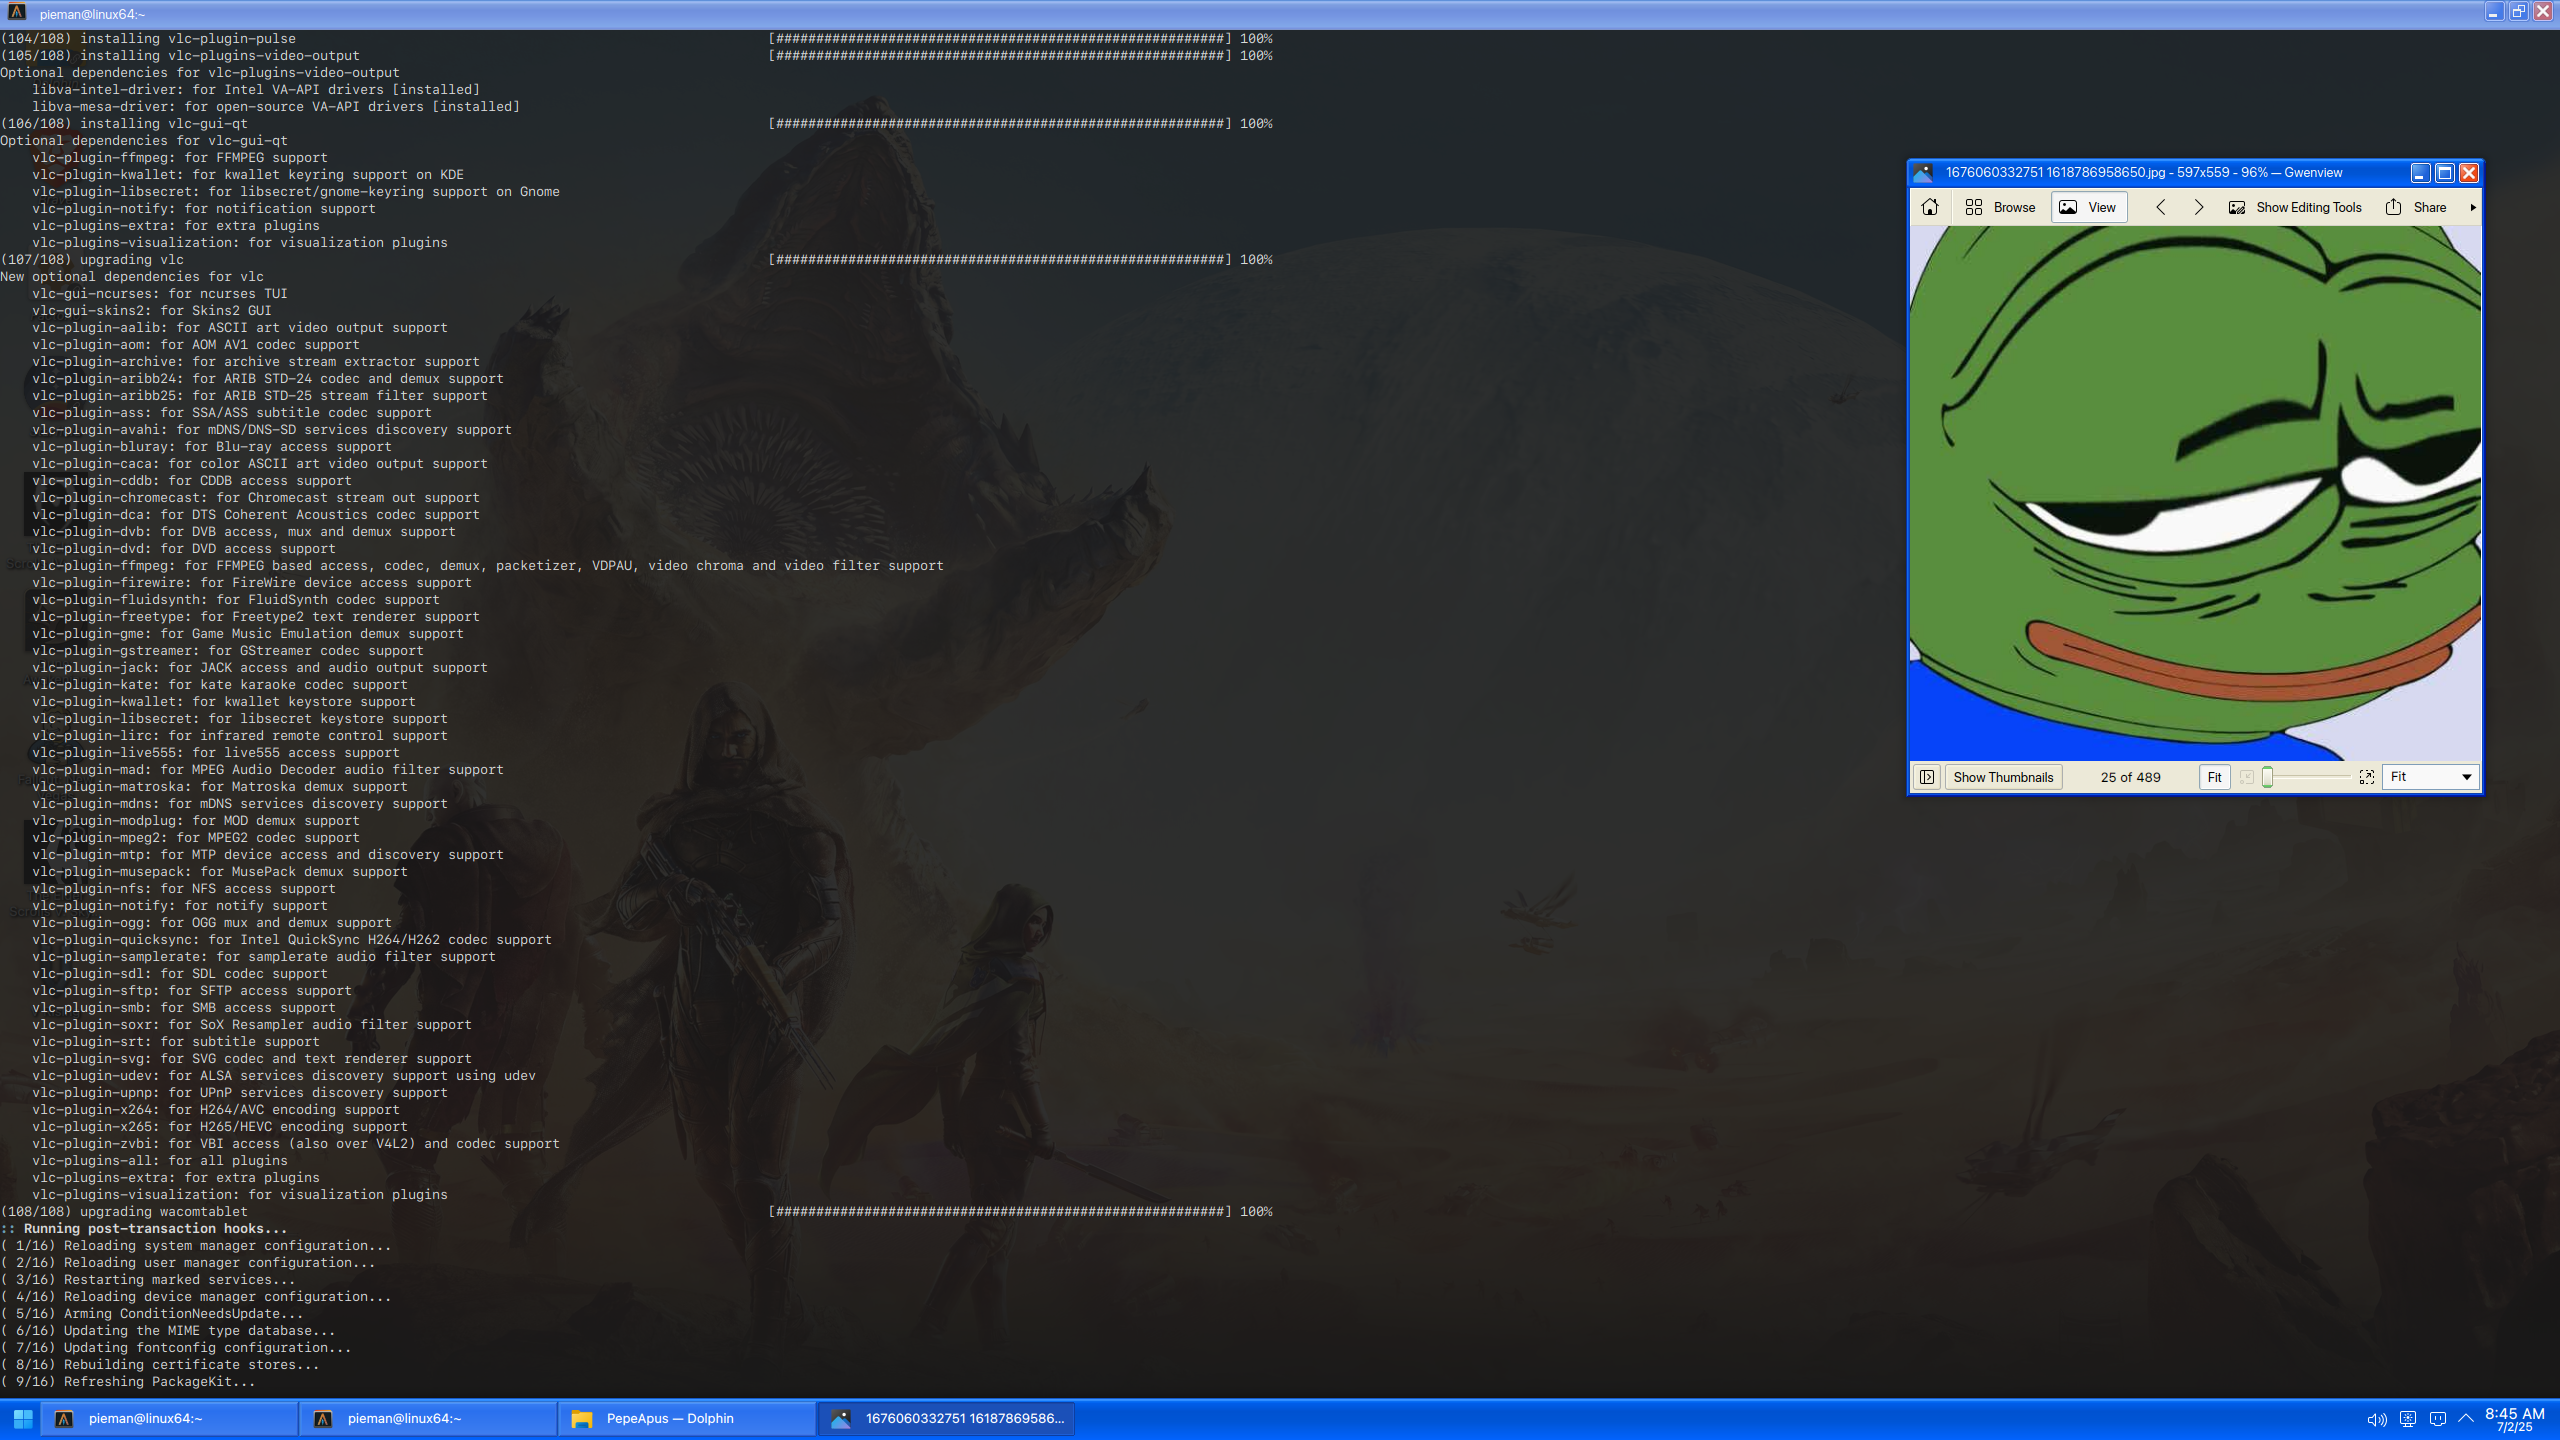This screenshot has width=2560, height=1440.
Task: Close the Gwenview window
Action: tap(2468, 173)
